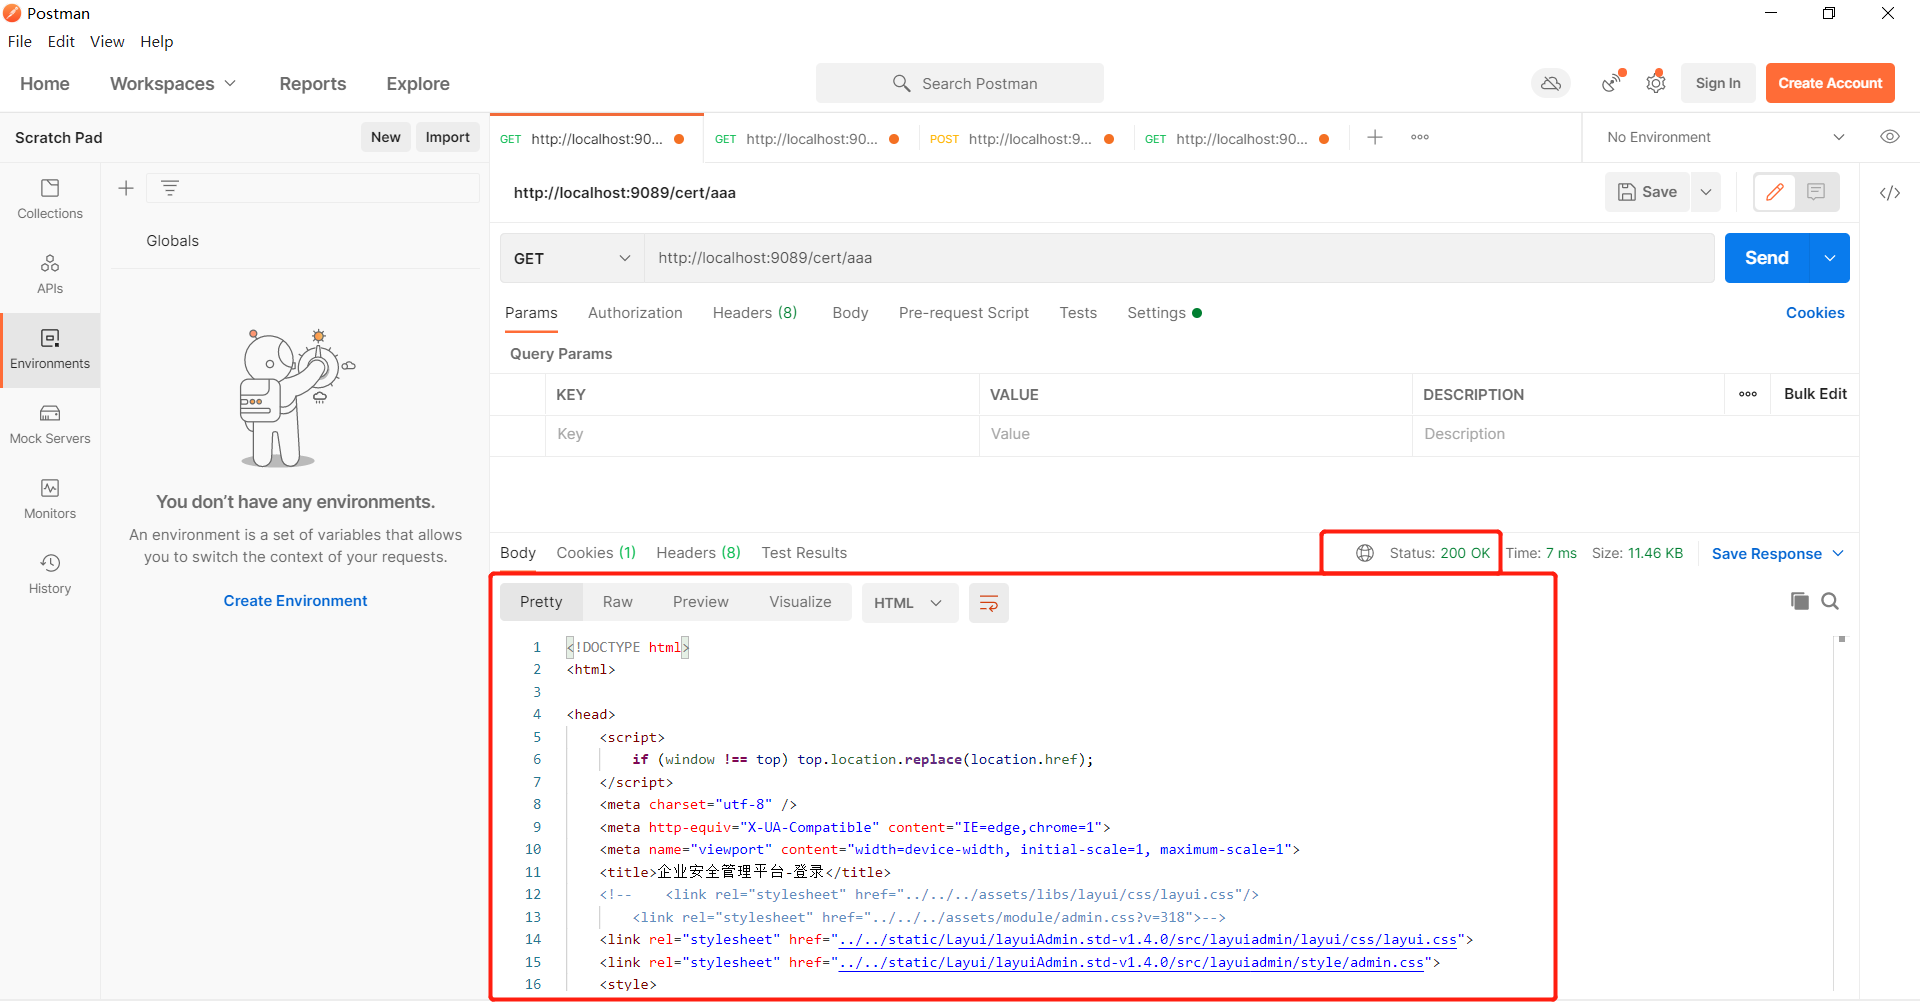The image size is (1920, 1003).
Task: Open Cookies link under Send
Action: coord(1815,313)
